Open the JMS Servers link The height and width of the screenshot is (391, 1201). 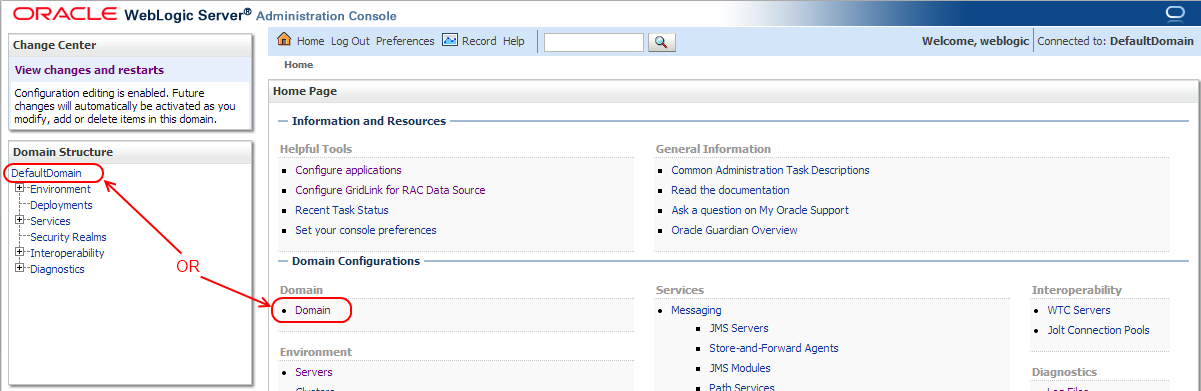pos(739,328)
